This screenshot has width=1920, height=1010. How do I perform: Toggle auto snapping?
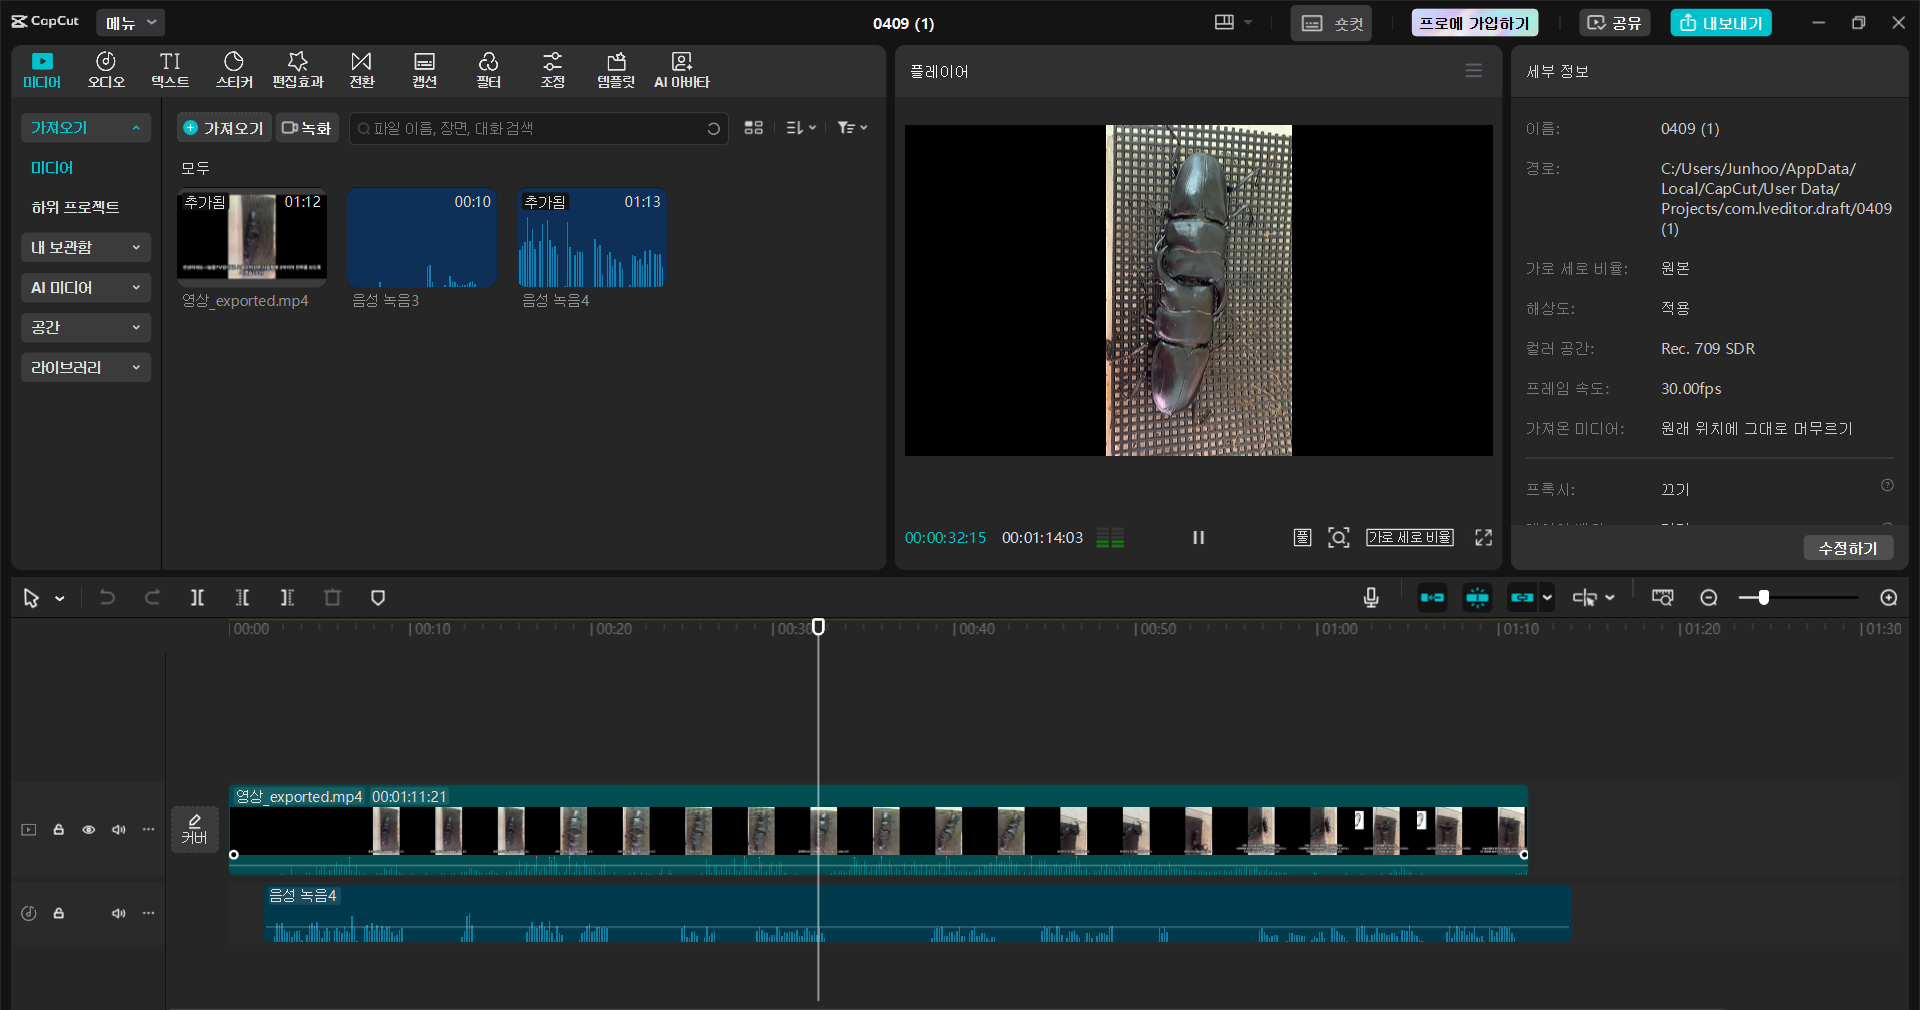(x=1477, y=598)
